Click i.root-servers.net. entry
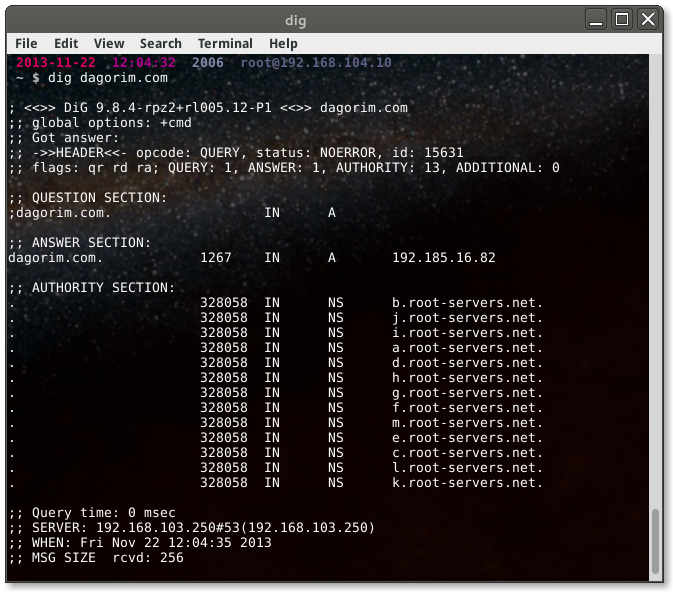 coord(467,333)
